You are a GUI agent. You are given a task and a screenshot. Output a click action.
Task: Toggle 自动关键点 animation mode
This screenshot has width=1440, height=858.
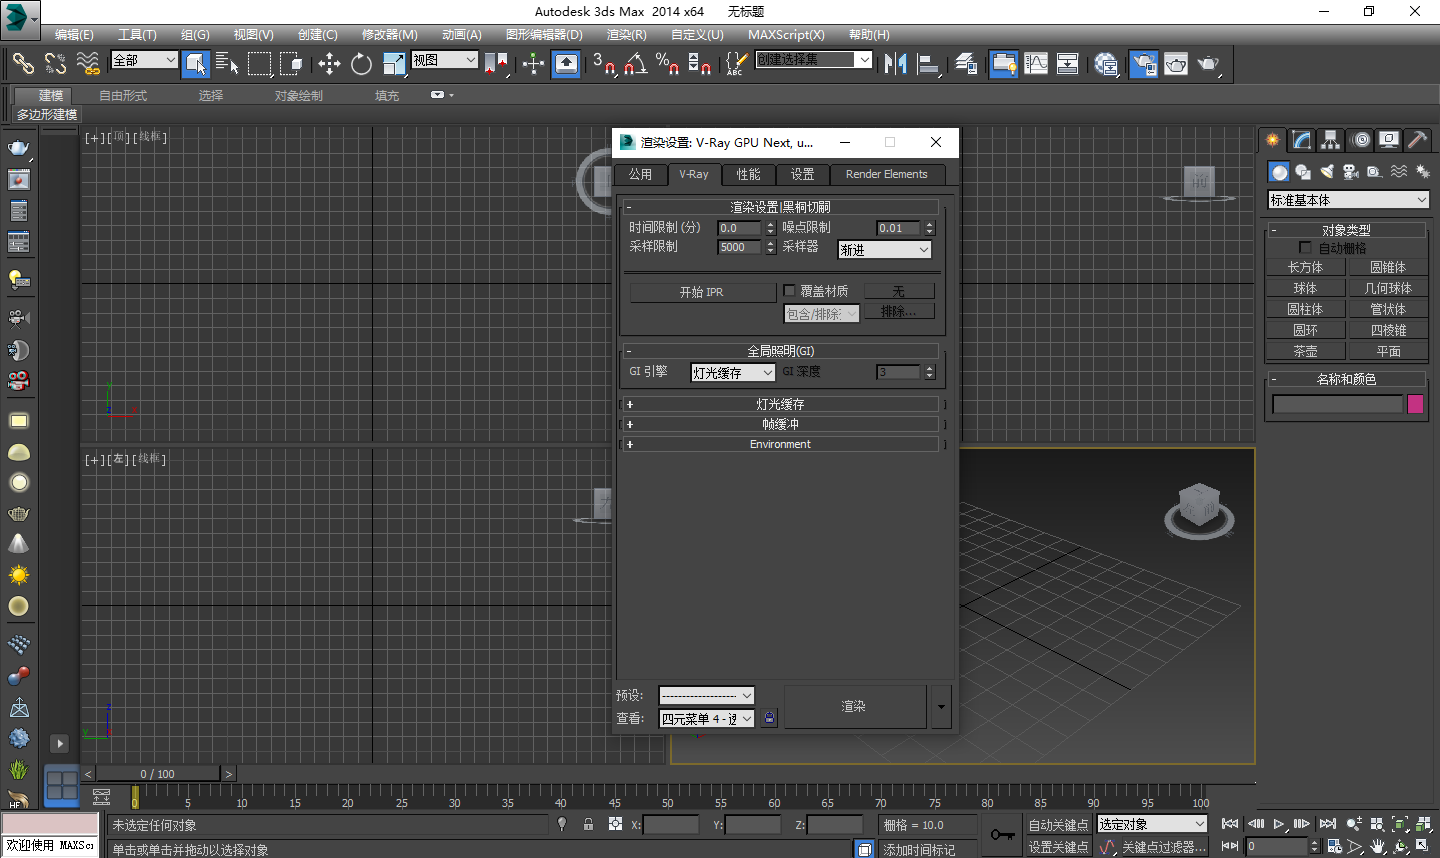pyautogui.click(x=1058, y=824)
